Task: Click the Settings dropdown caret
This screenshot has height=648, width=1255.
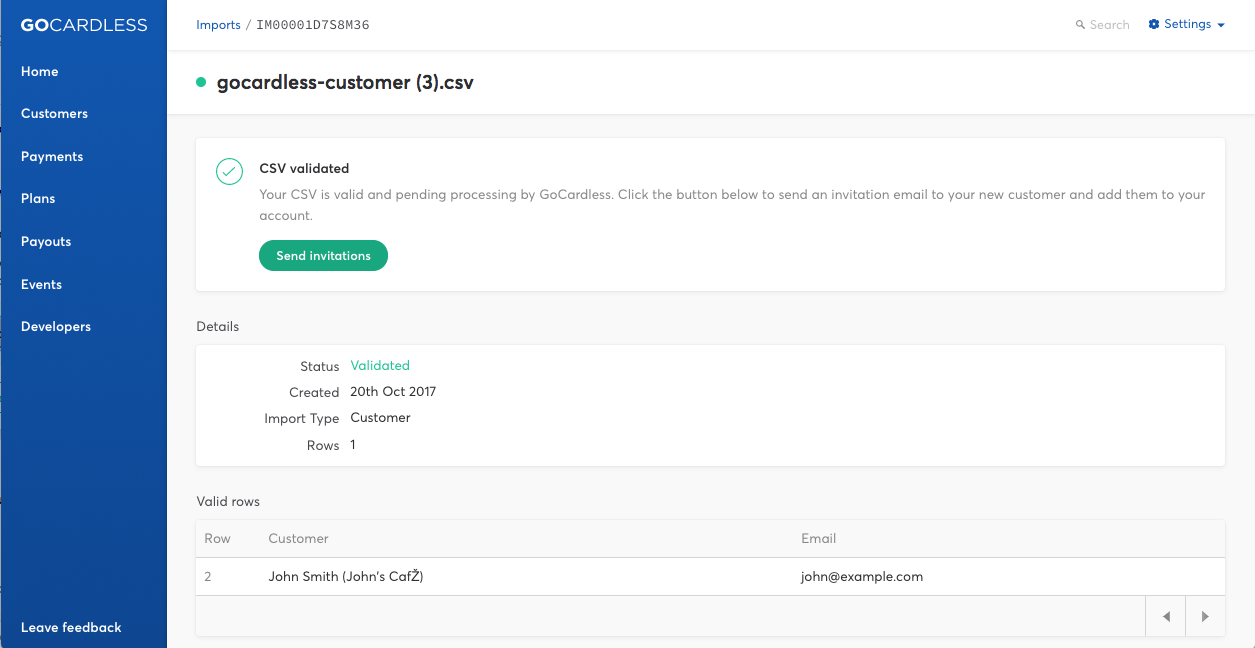Action: [1221, 26]
